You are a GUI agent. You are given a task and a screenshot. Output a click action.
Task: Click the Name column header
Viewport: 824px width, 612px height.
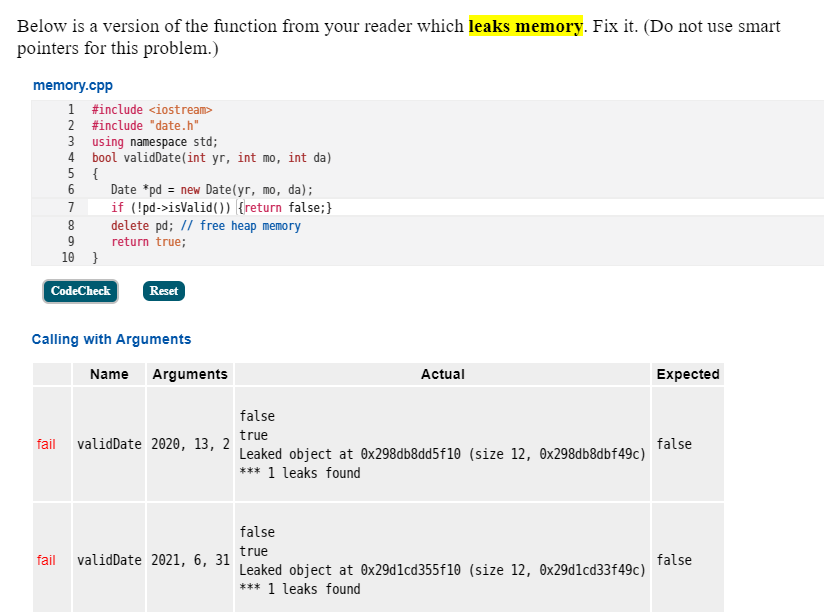pos(109,374)
